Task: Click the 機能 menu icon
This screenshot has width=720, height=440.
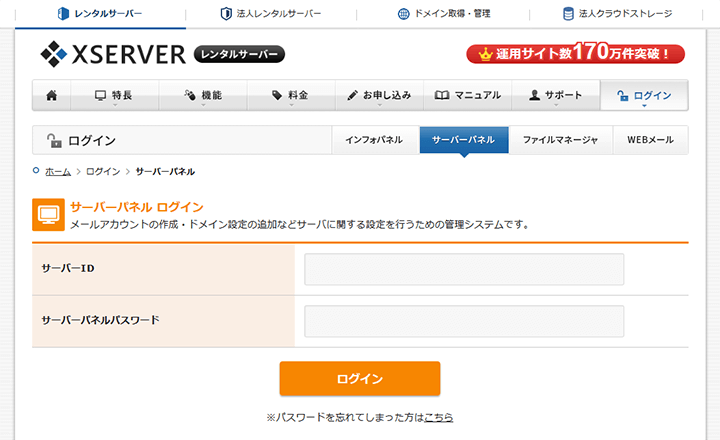Action: pyautogui.click(x=190, y=95)
